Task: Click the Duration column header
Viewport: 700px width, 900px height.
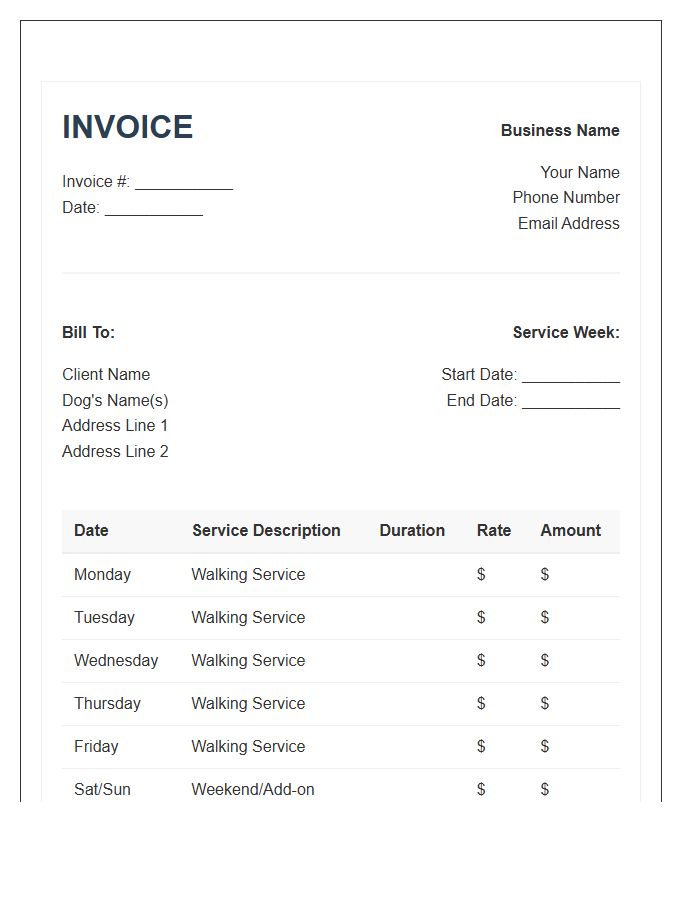Action: point(412,530)
